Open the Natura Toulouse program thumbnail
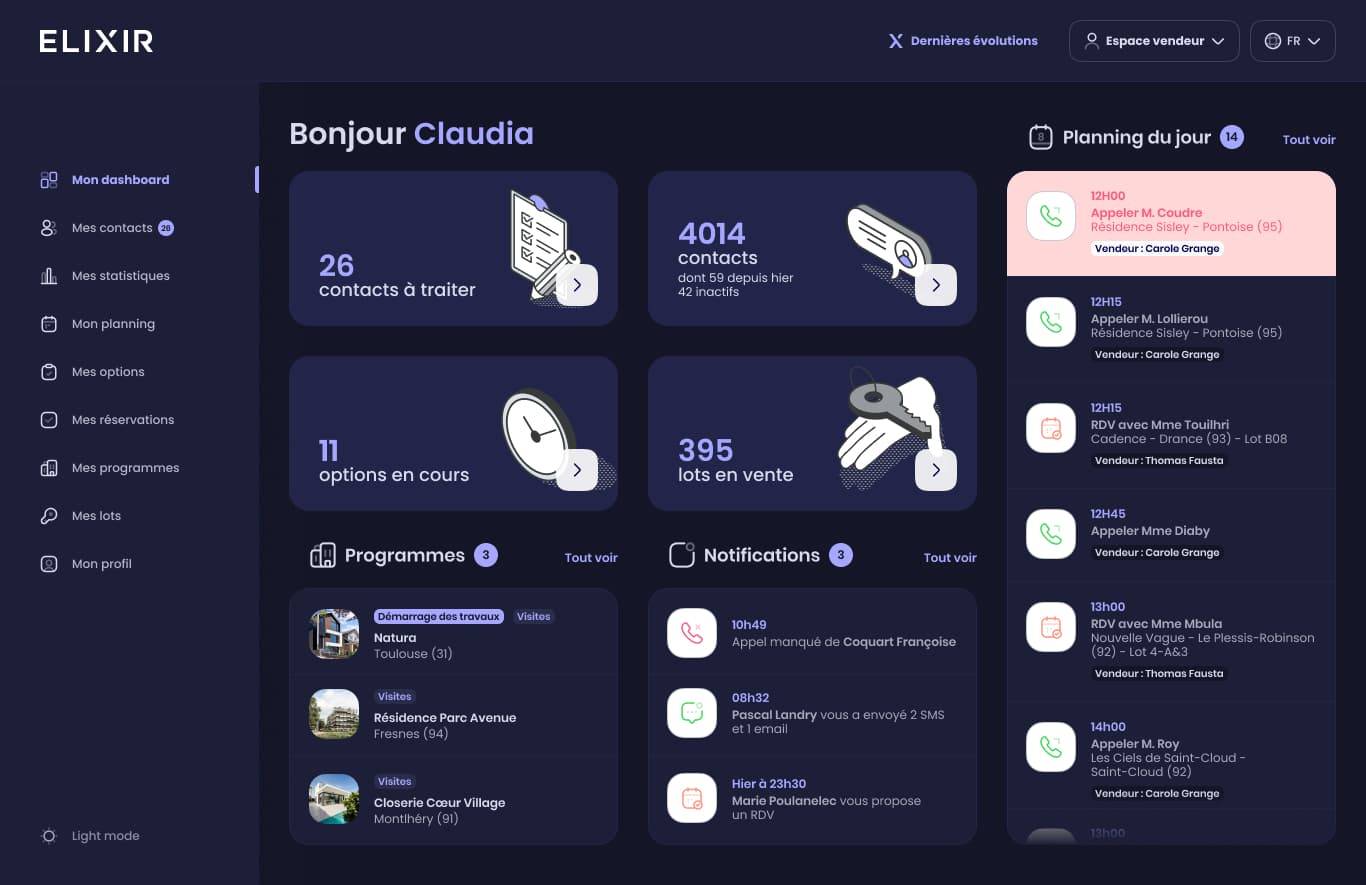1366x885 pixels. (x=333, y=633)
